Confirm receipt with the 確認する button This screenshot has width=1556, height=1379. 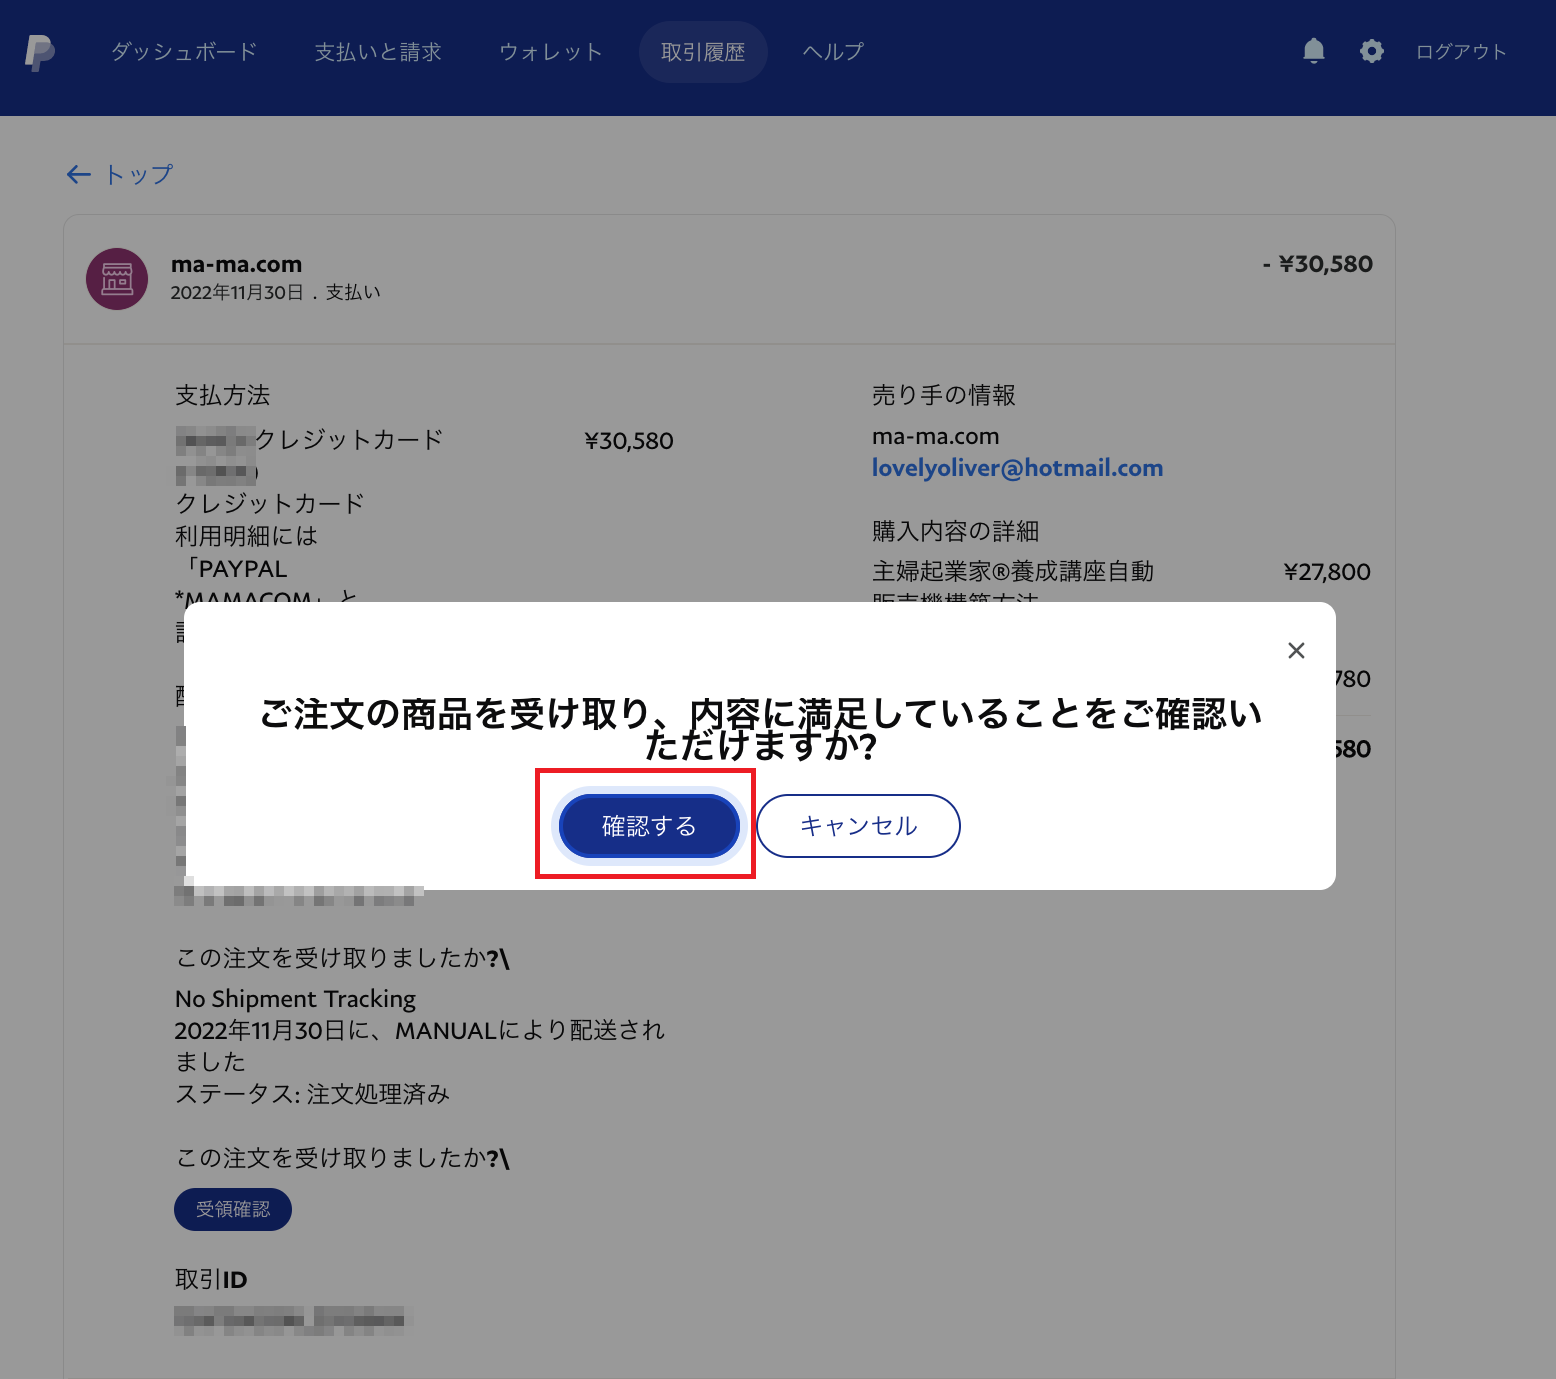[649, 826]
